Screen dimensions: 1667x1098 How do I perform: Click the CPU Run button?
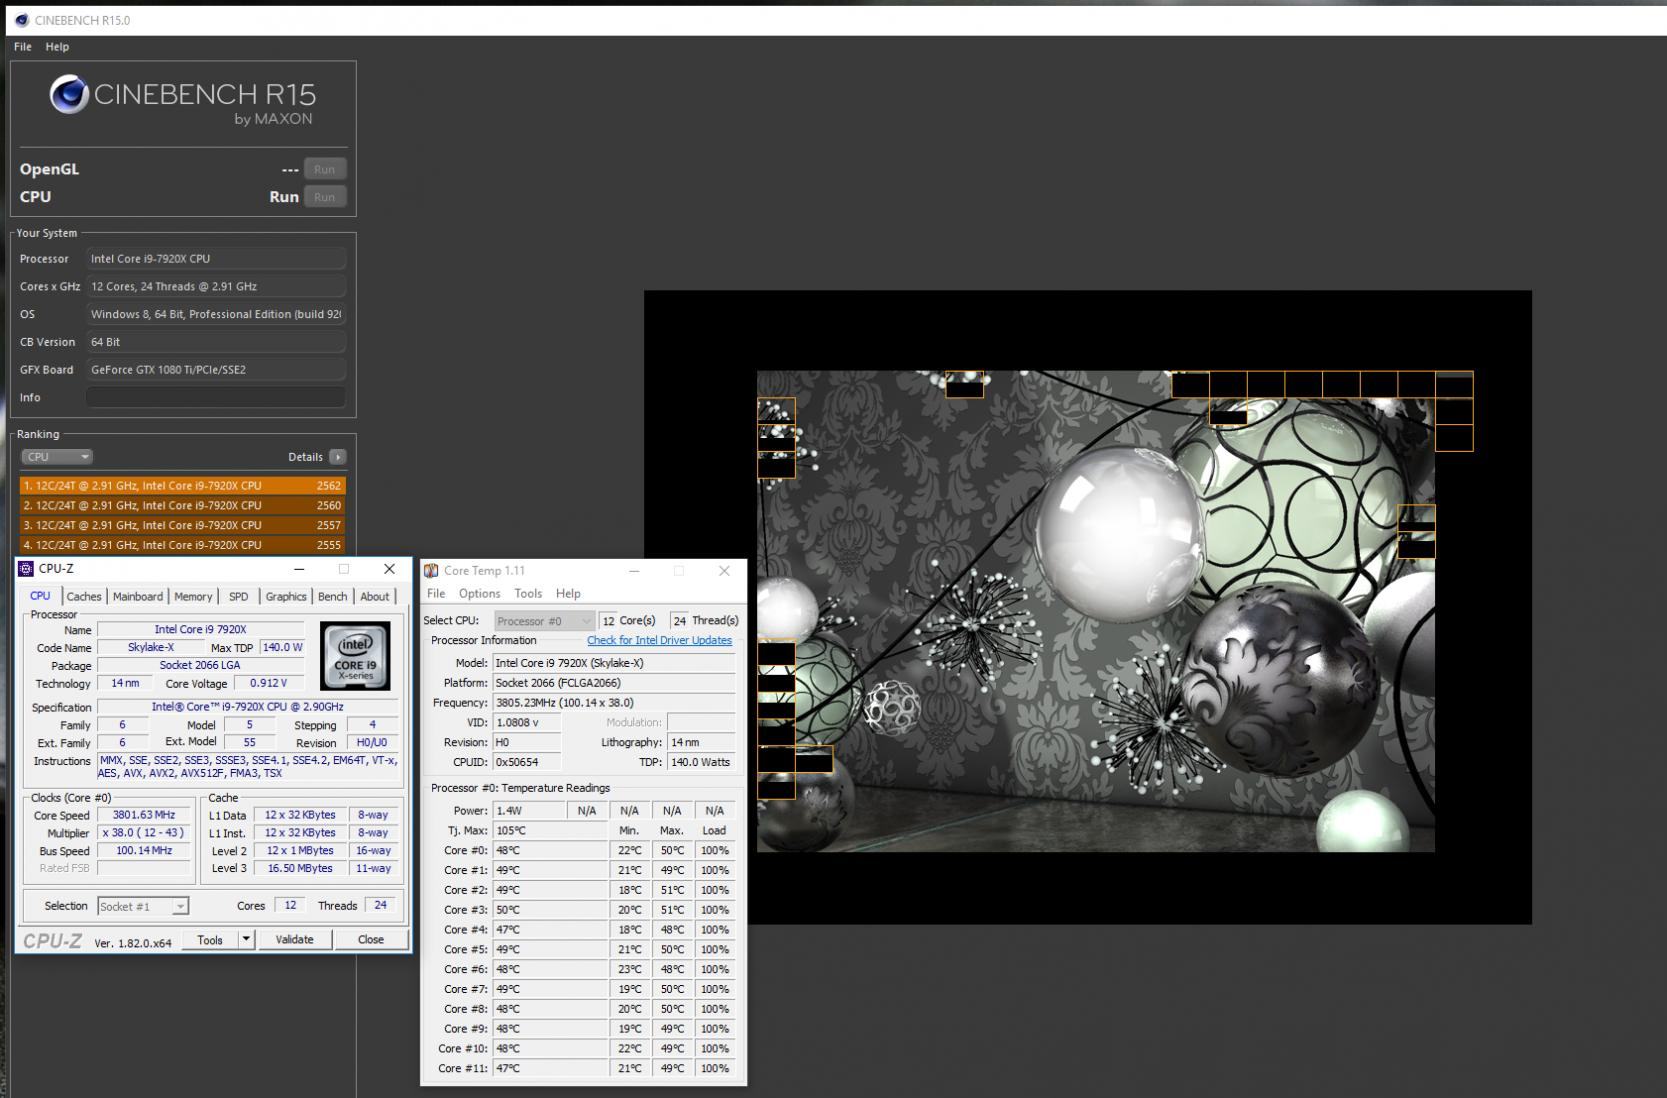tap(325, 197)
